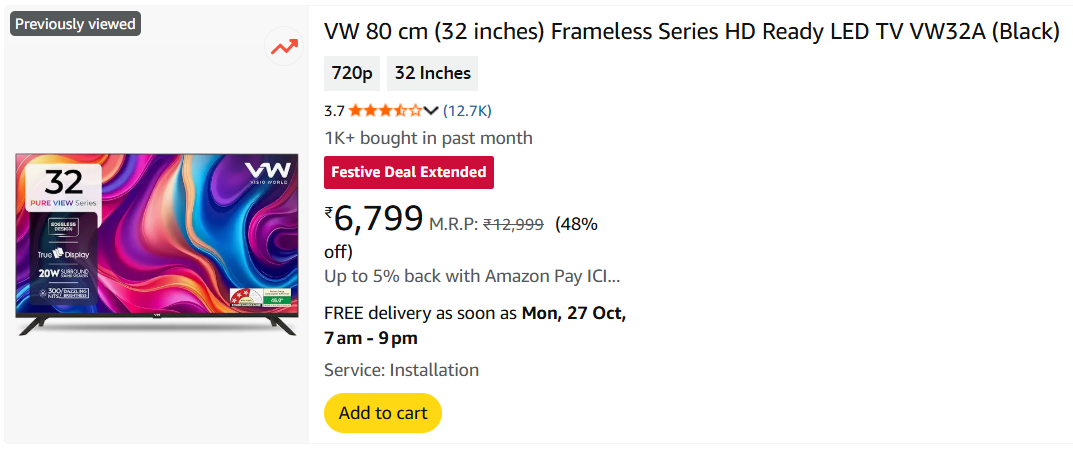This screenshot has width=1073, height=451.
Task: Click the 3.7 rating number
Action: [334, 111]
